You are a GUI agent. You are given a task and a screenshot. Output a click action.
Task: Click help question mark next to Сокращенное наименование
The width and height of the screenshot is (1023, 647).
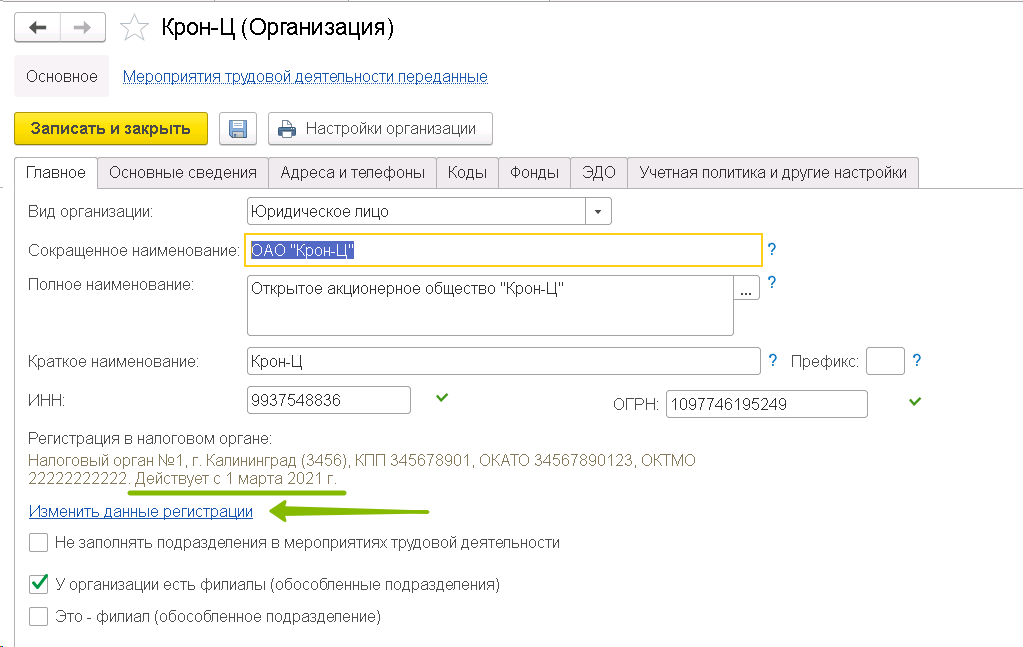771,250
